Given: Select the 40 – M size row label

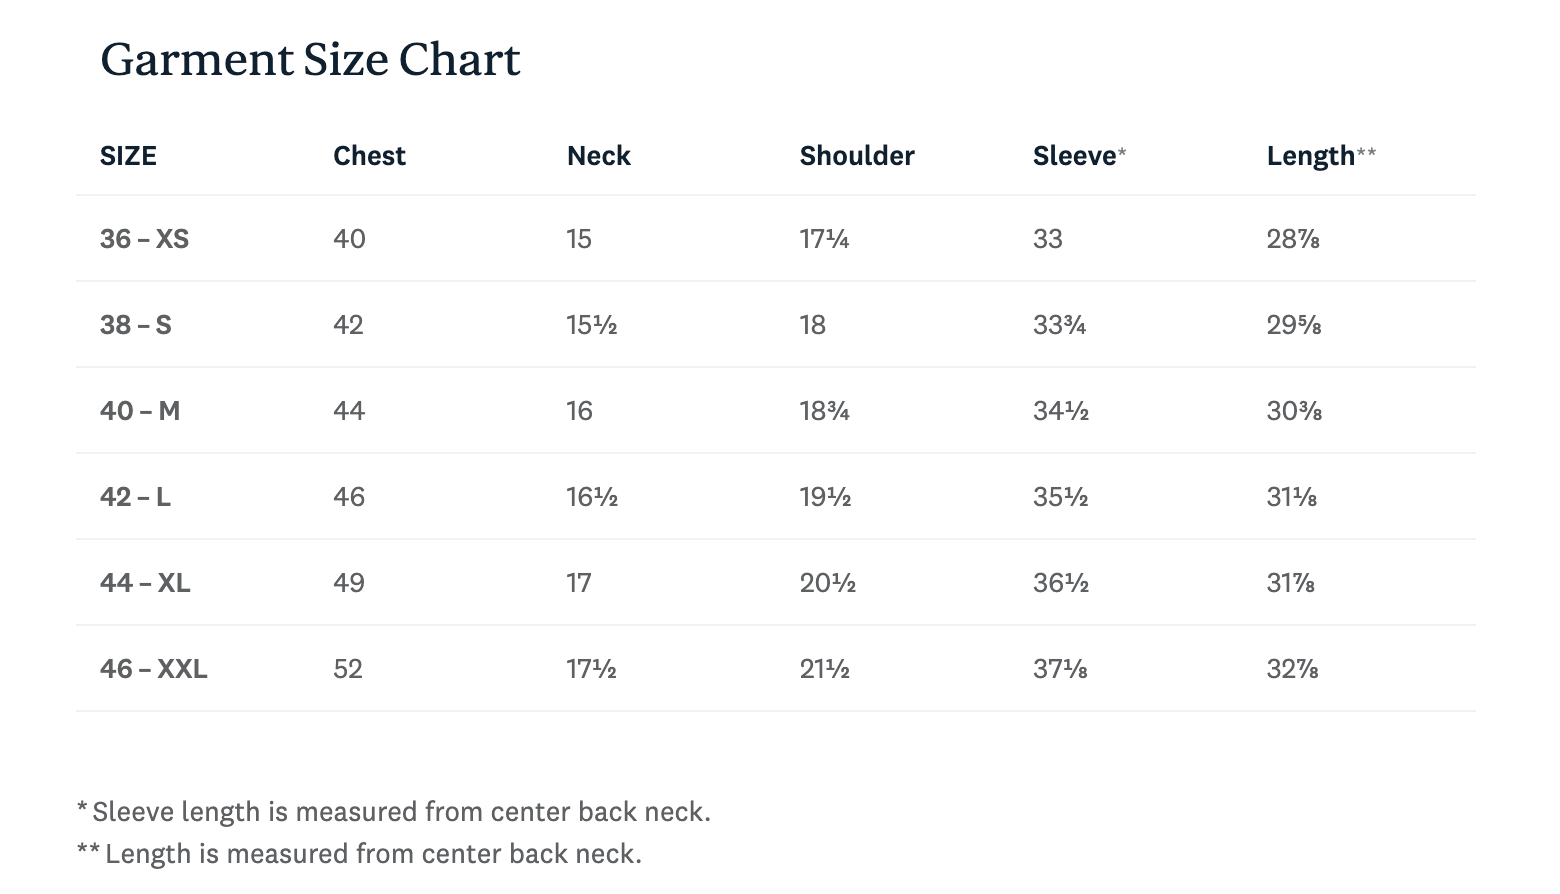Looking at the screenshot, I should click(140, 411).
